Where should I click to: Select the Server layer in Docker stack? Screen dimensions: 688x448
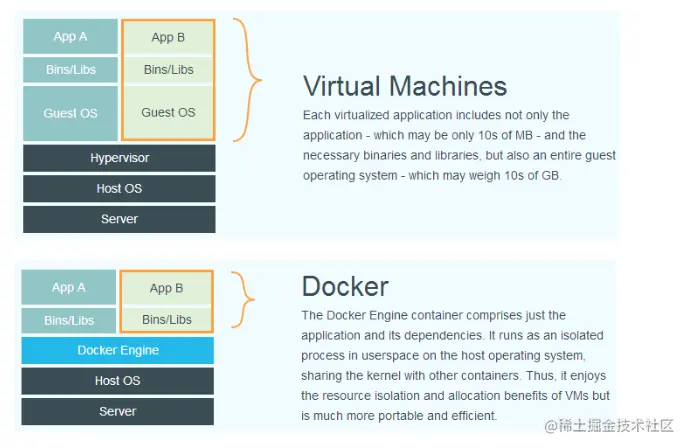(x=118, y=412)
